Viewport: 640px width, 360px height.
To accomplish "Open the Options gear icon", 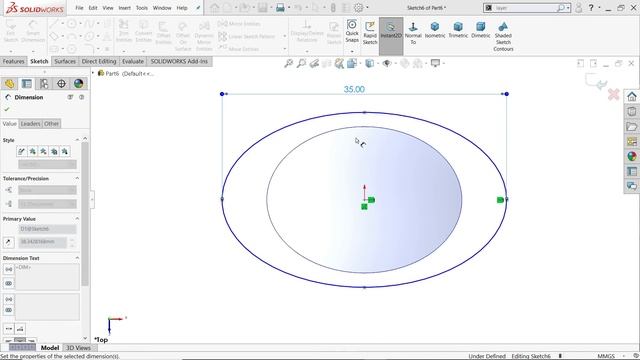I will pos(358,7).
